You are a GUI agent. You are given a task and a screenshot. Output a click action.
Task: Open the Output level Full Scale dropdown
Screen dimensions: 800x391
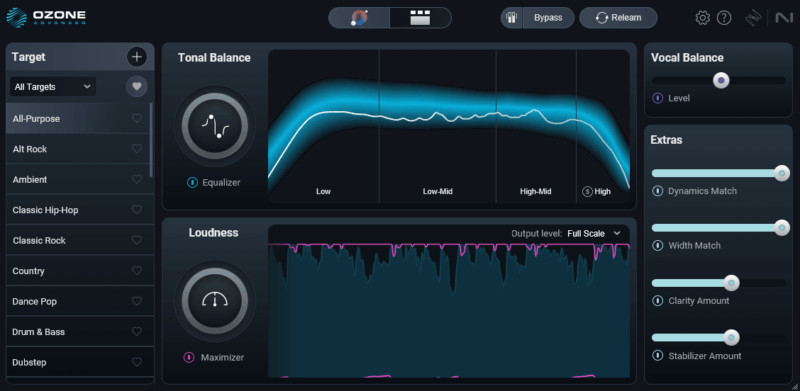point(594,233)
